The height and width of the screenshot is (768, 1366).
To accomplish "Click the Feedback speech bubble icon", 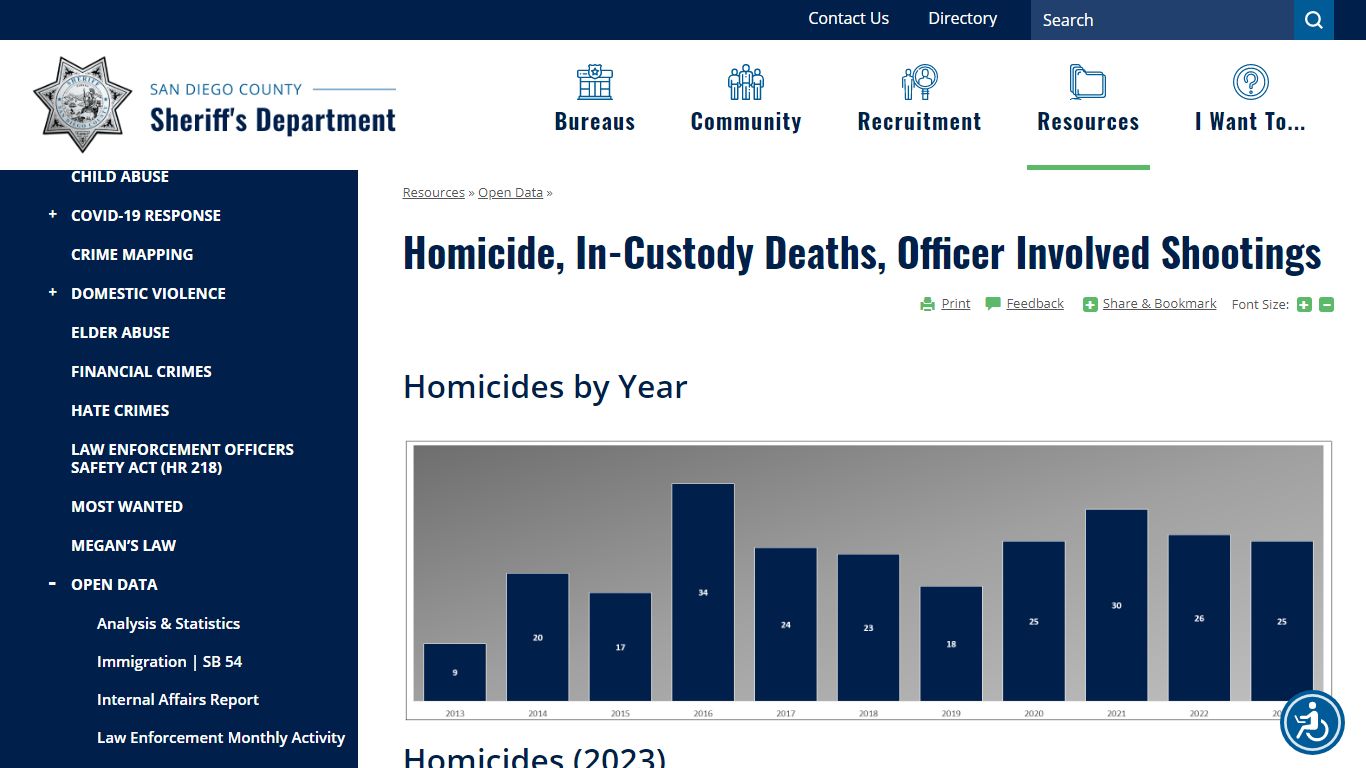I will pos(993,303).
